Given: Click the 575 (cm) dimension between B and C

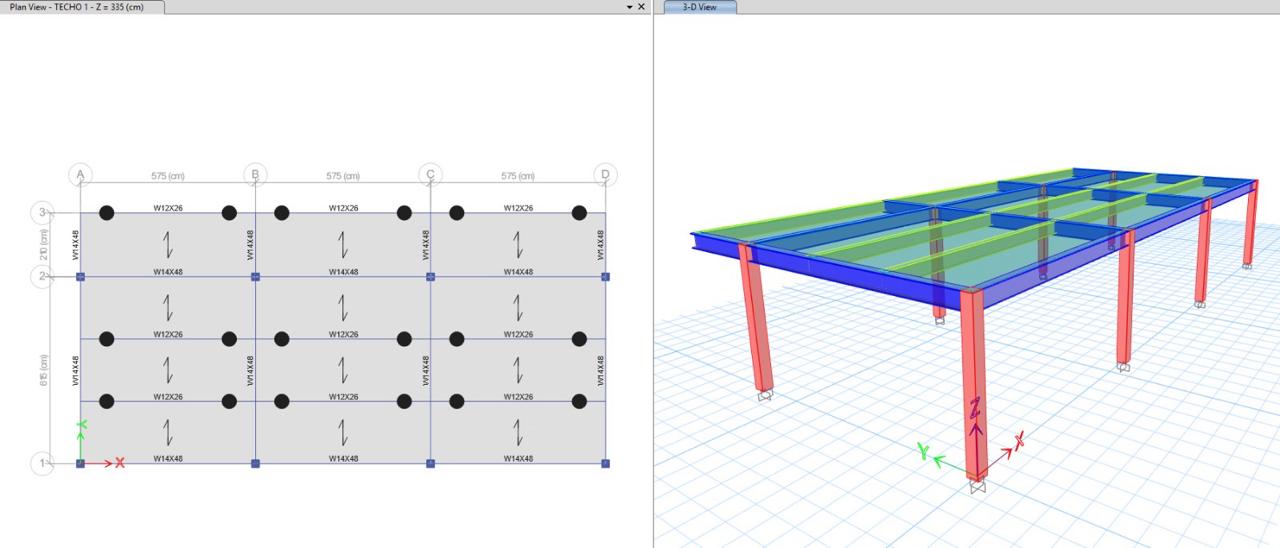Looking at the screenshot, I should coord(342,176).
